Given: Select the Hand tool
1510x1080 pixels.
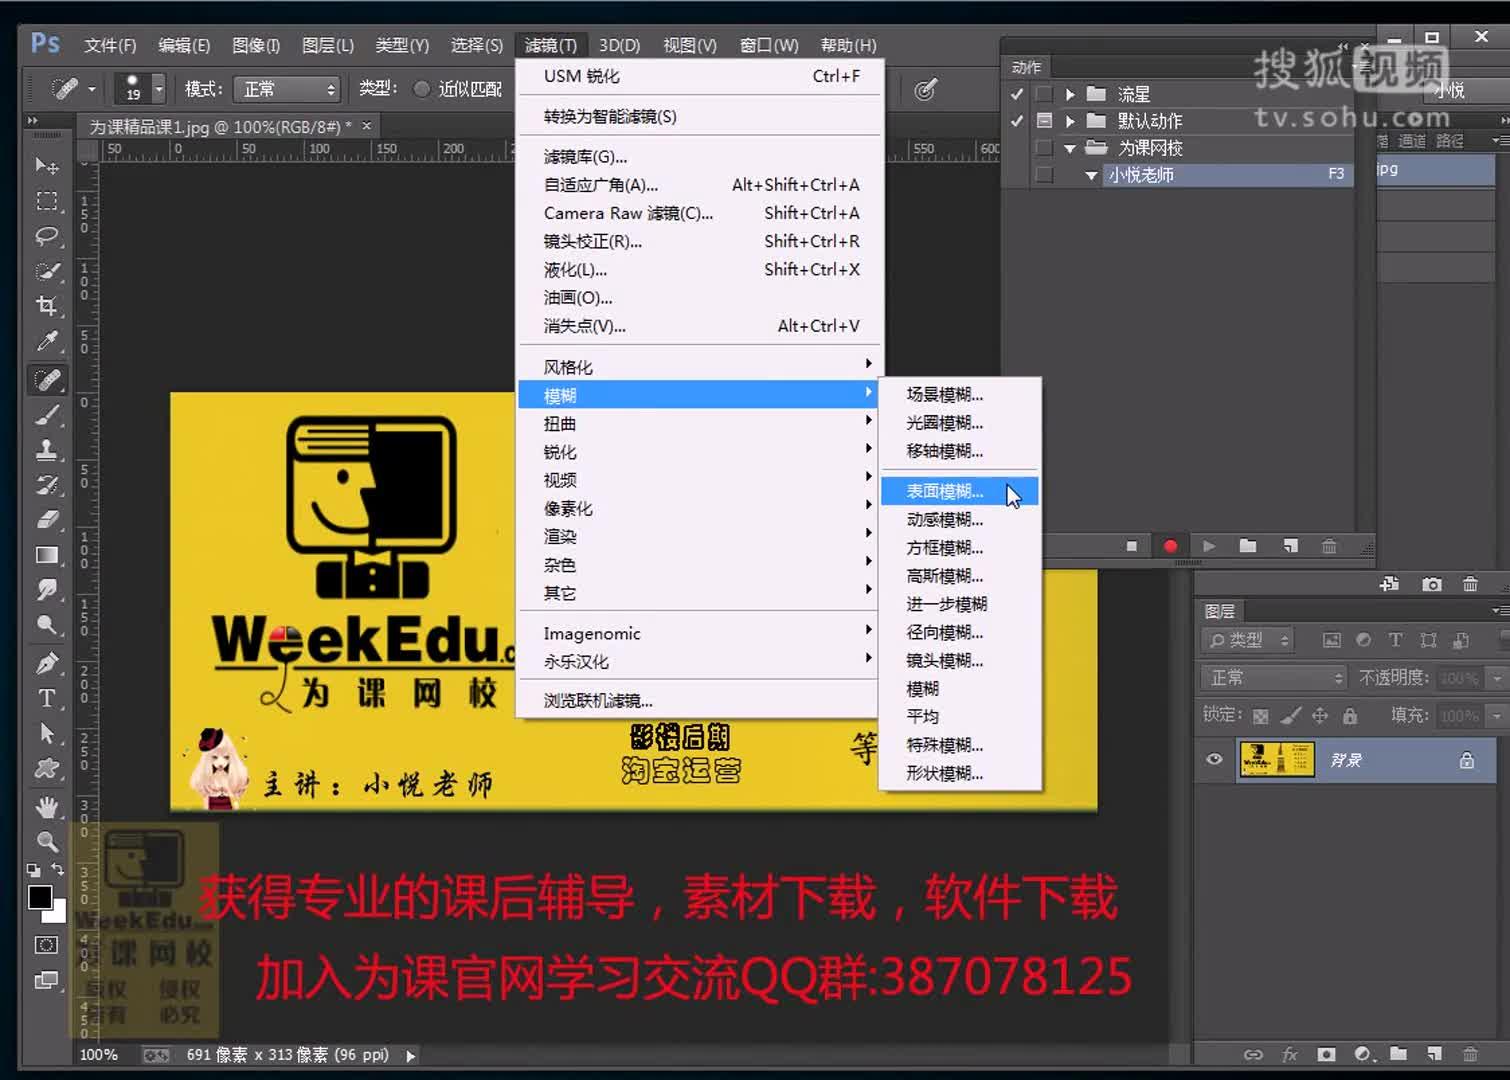Looking at the screenshot, I should [47, 807].
